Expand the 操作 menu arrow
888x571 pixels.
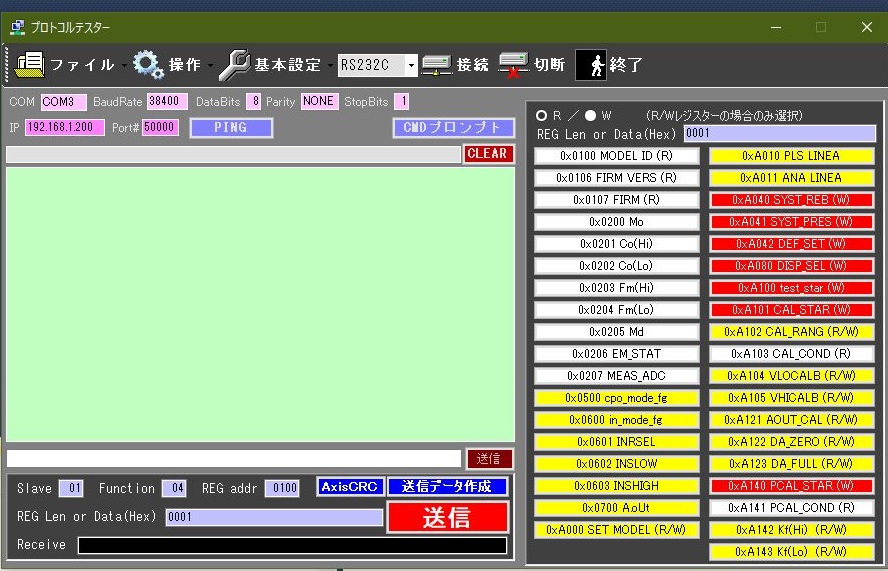pyautogui.click(x=210, y=66)
